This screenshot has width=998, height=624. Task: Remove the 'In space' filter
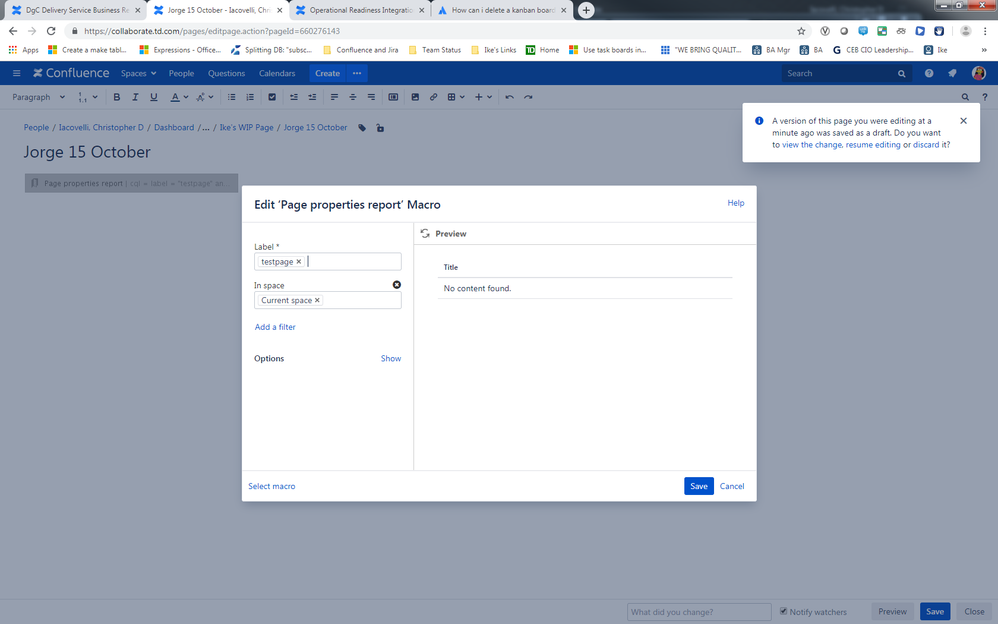397,285
